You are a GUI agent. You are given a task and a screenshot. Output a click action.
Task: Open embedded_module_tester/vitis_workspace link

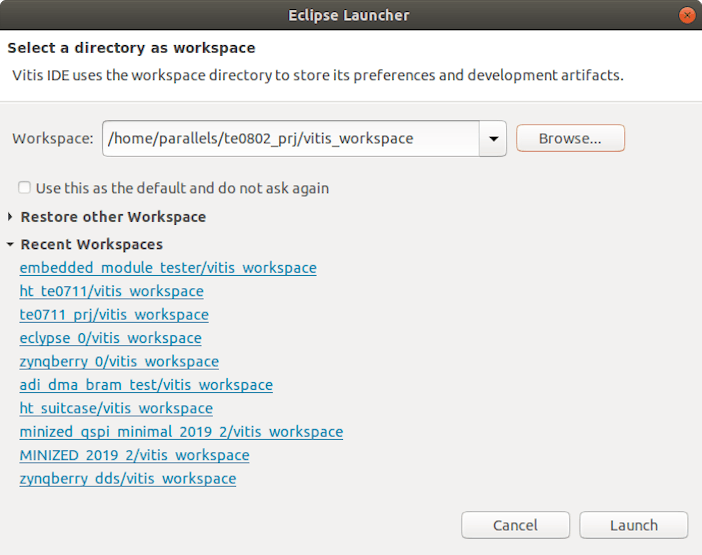coord(168,268)
